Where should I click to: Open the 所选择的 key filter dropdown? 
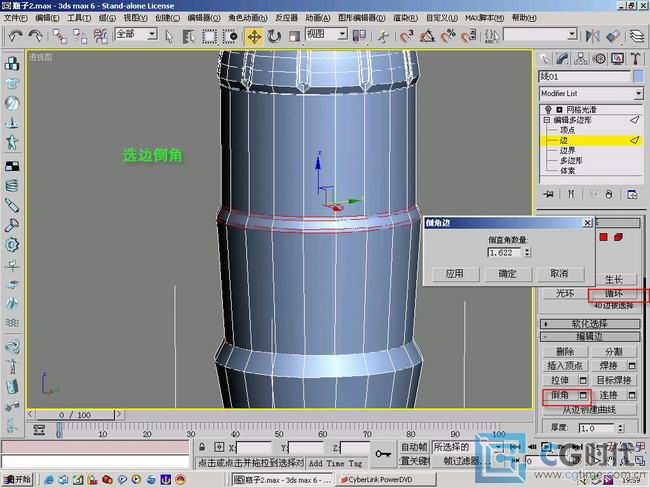coord(499,447)
